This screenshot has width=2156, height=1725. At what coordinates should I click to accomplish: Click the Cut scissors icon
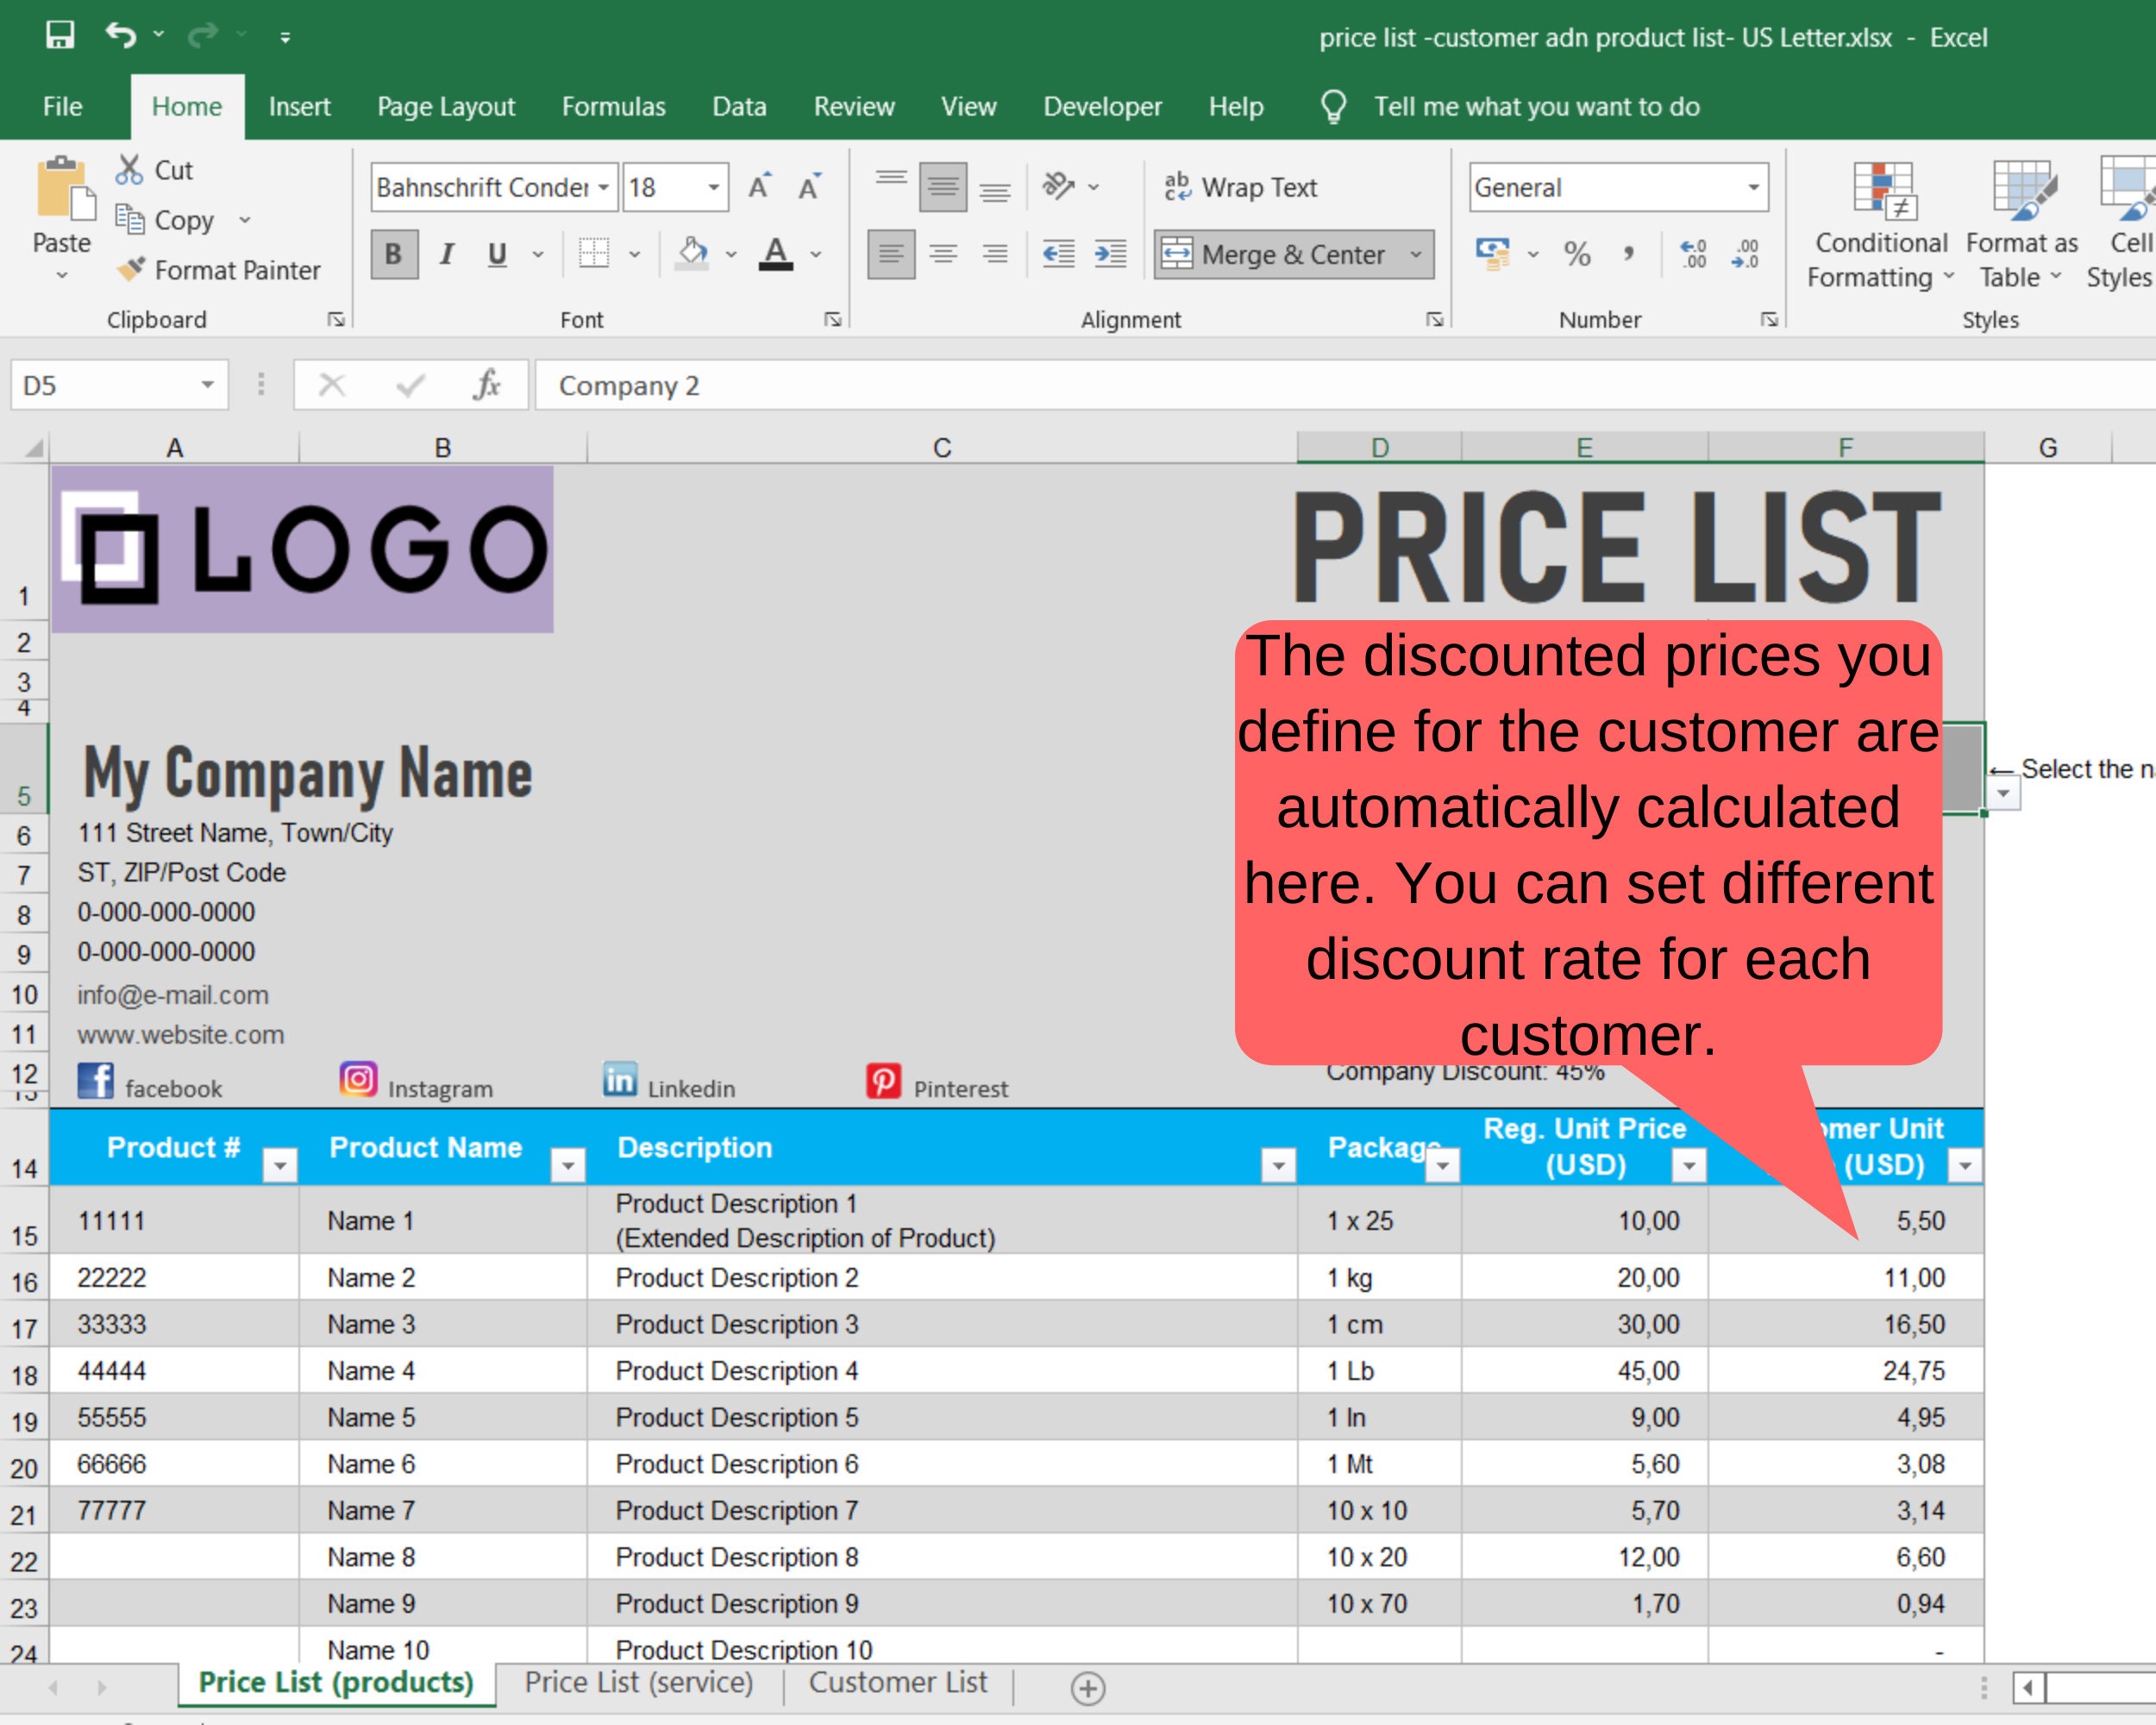tap(129, 170)
